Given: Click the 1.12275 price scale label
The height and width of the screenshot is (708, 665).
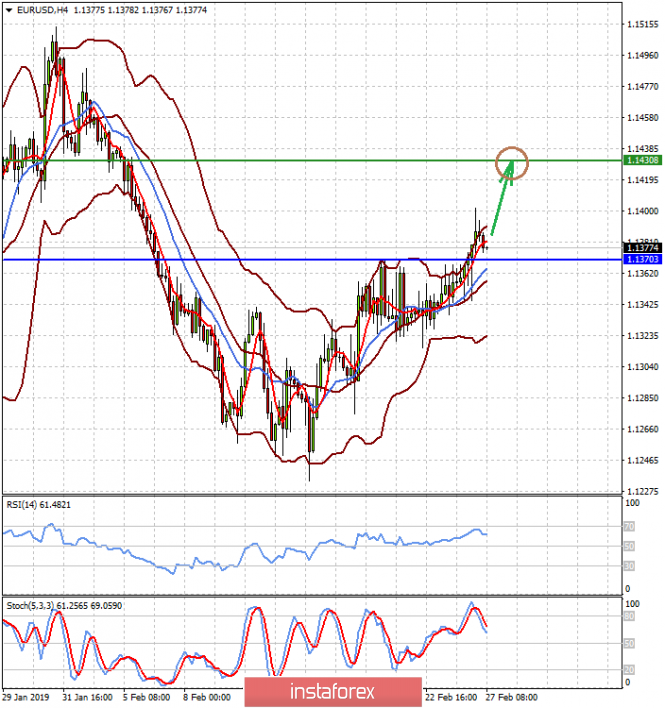Looking at the screenshot, I should [640, 491].
